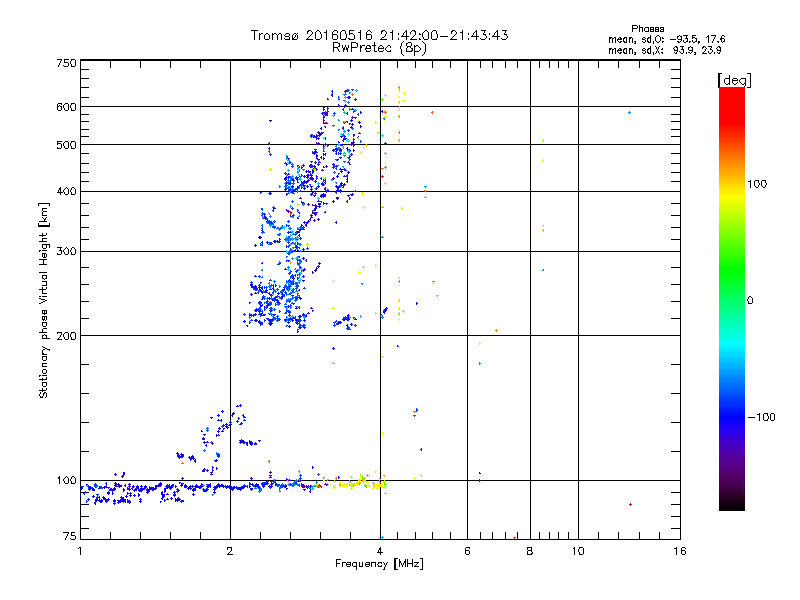The width and height of the screenshot is (800, 600).
Task: Click the x-axis tick label '8'
Action: [x=530, y=551]
